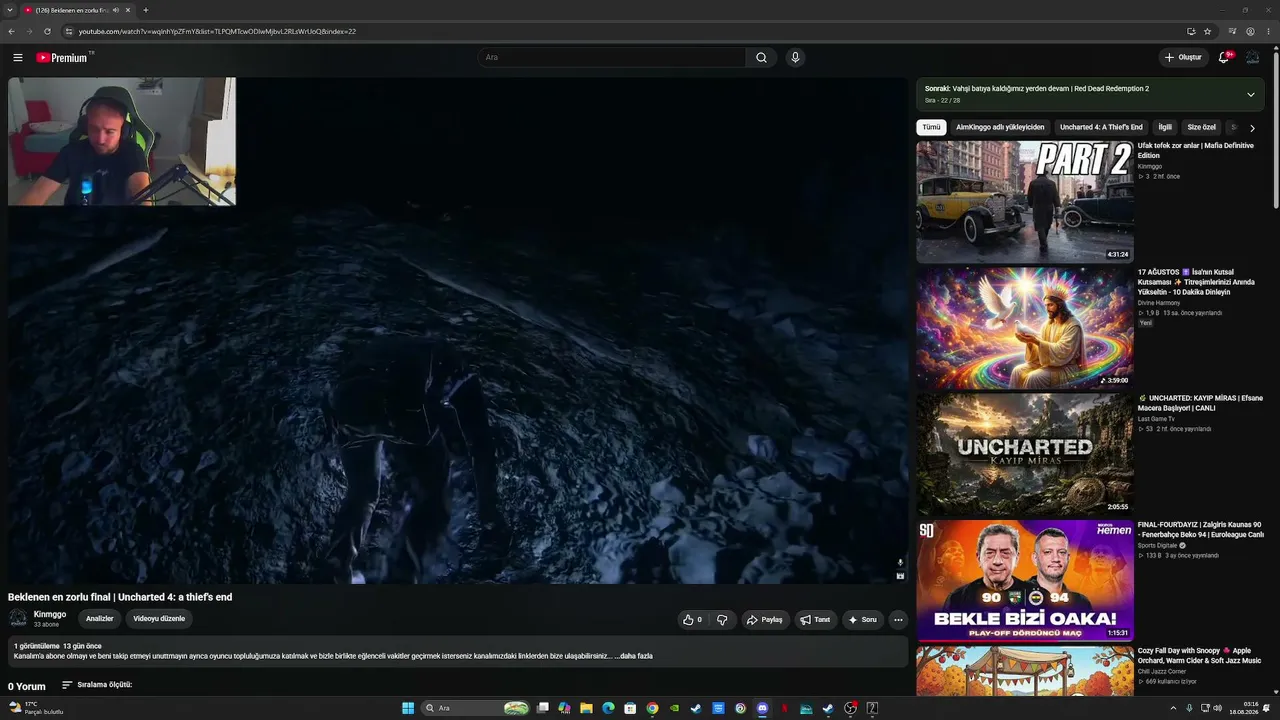Open the Chrome profile icon
Image resolution: width=1280 pixels, height=720 pixels.
tap(1250, 31)
